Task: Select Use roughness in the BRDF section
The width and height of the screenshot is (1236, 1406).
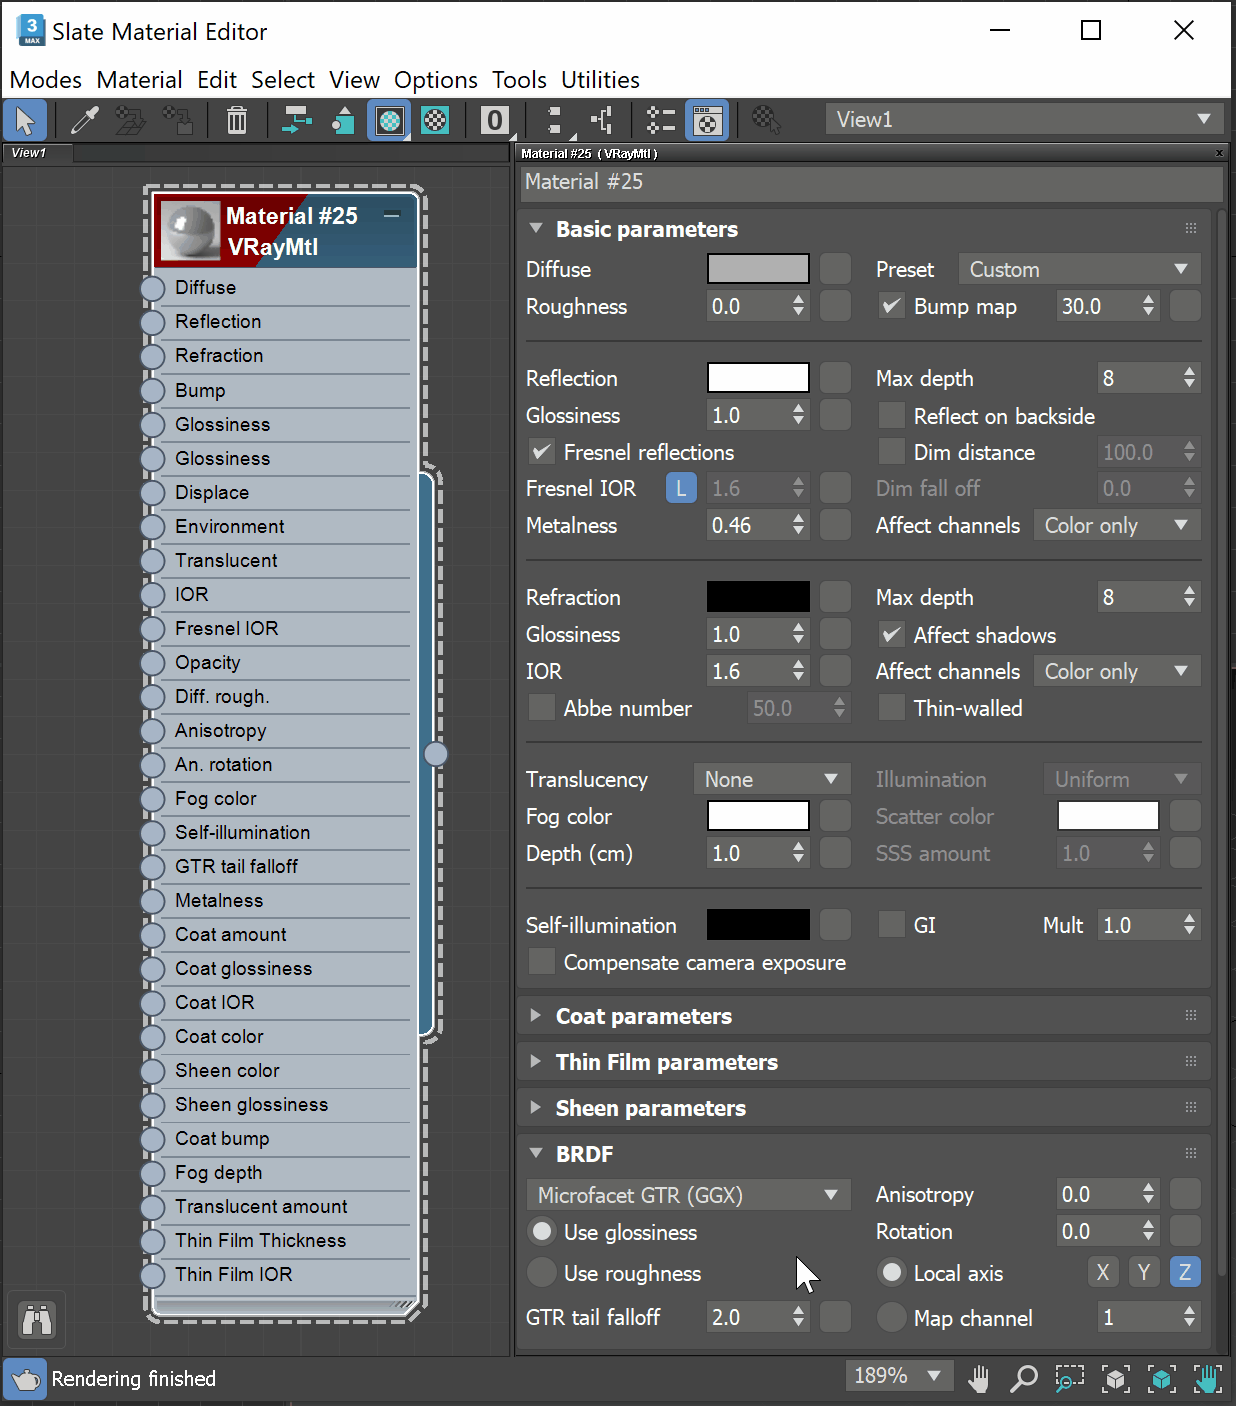Action: tap(541, 1273)
